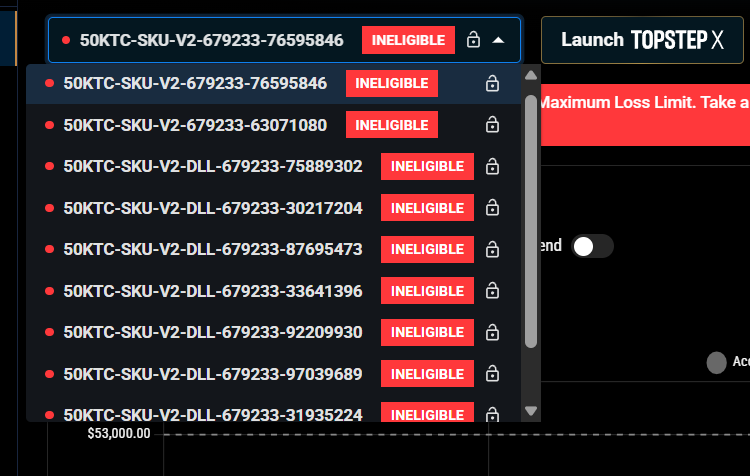Click lock icon for account ending 33641396
This screenshot has width=750, height=476.
(x=492, y=290)
